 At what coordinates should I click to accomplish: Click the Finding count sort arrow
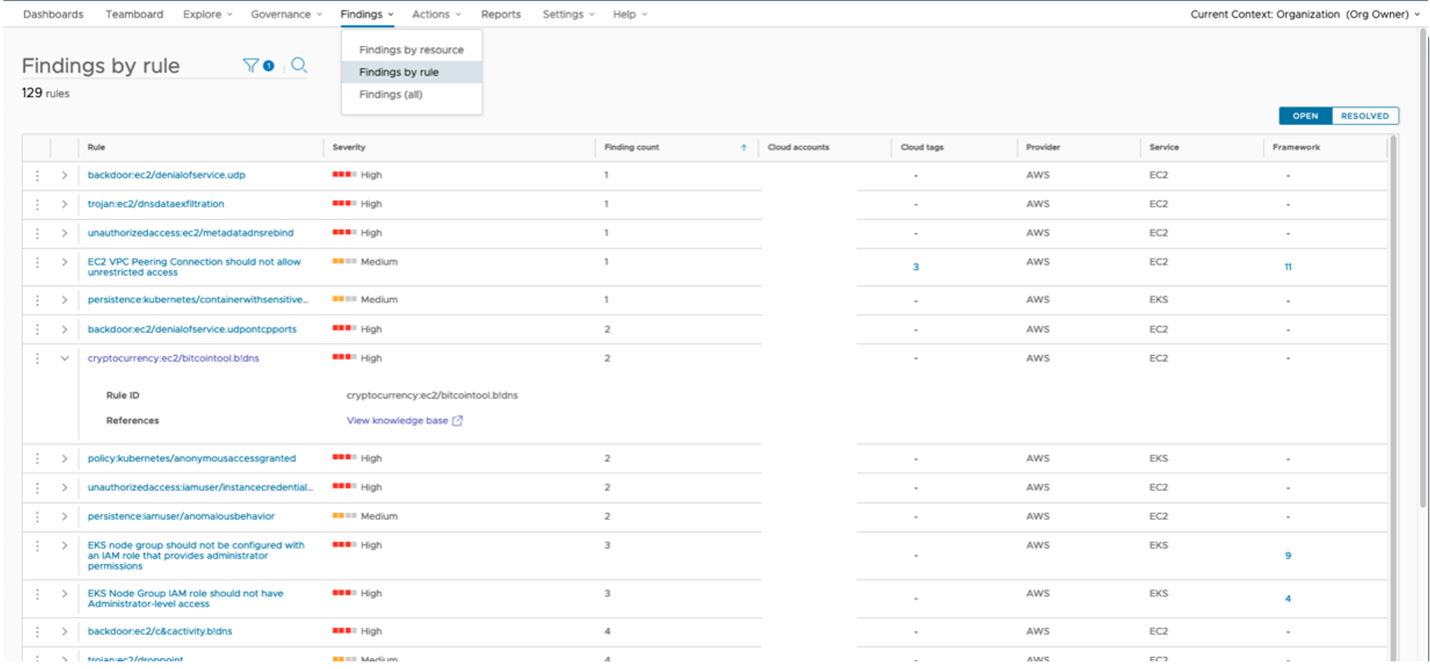[743, 148]
